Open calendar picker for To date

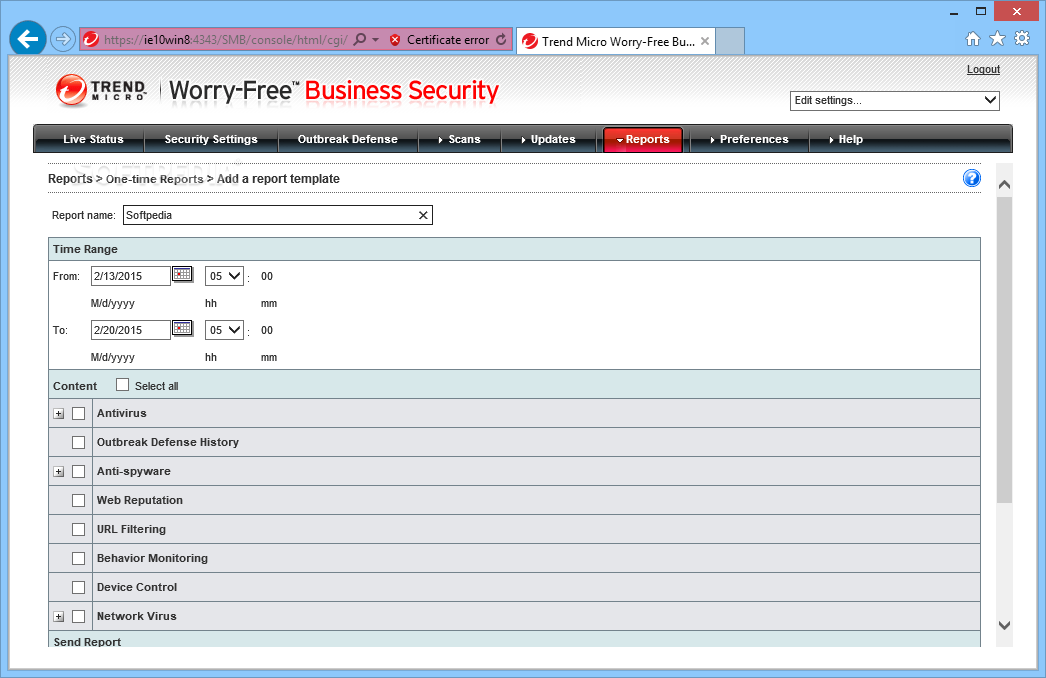coord(182,328)
